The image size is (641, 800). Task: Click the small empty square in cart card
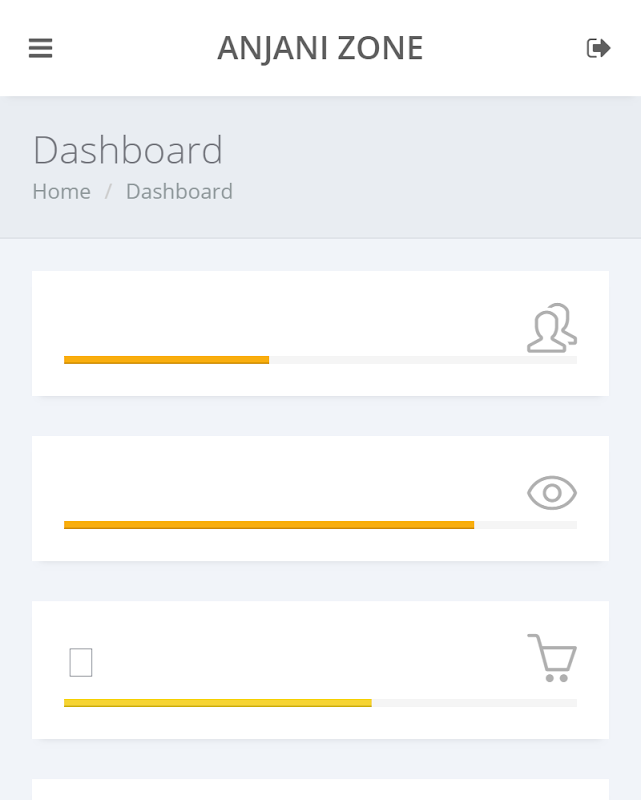[x=81, y=663]
